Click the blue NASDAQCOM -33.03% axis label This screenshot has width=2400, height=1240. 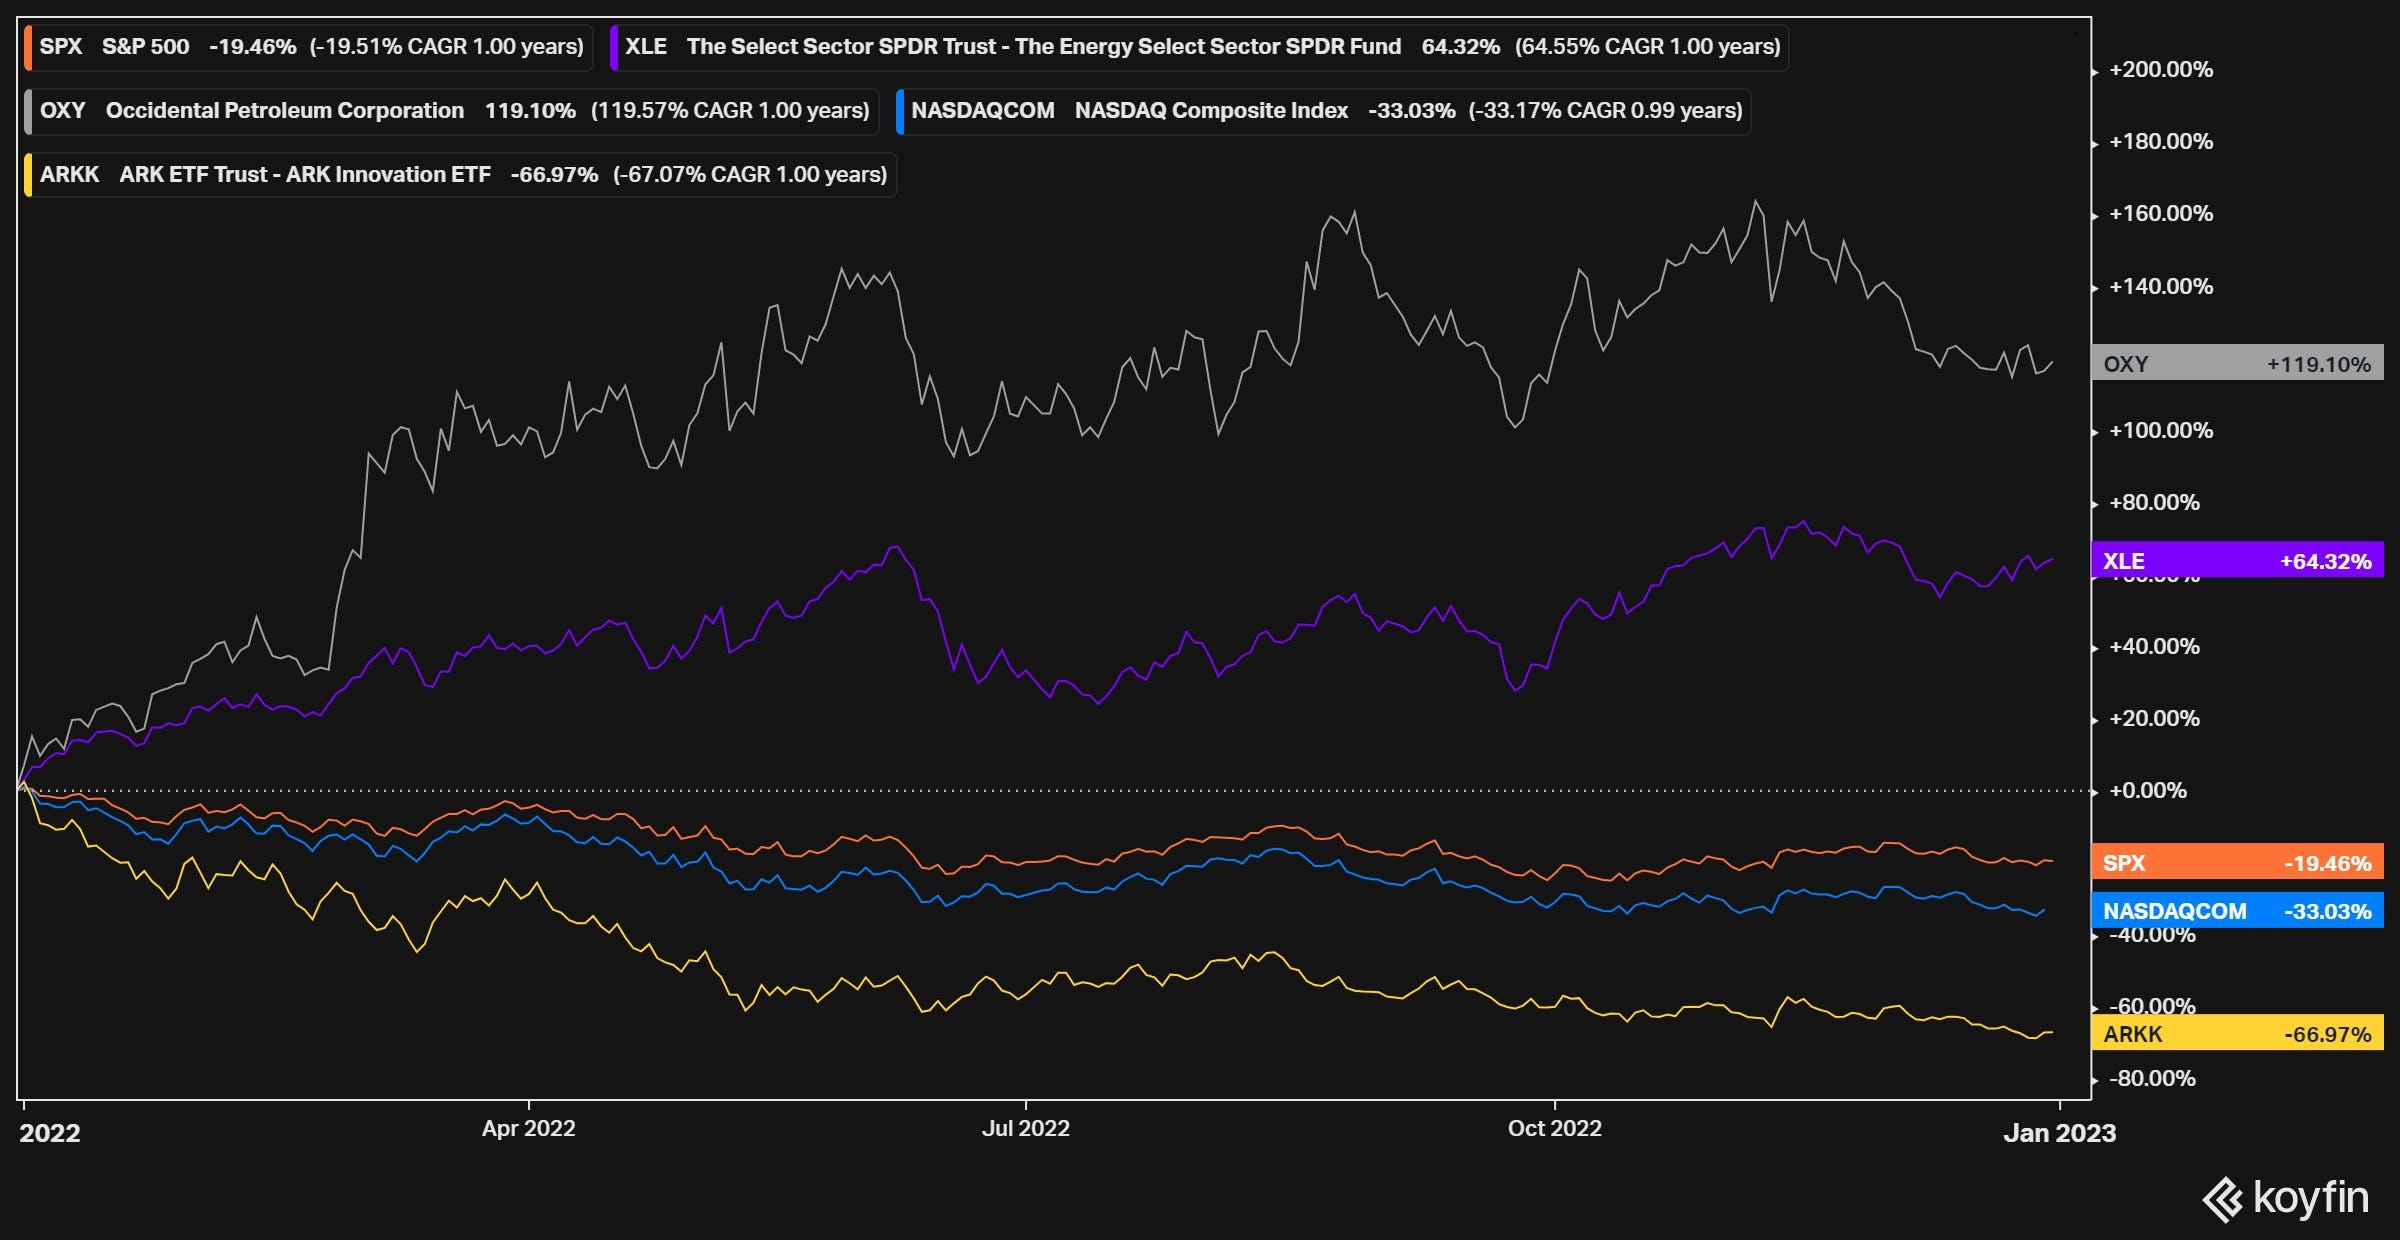coord(2236,911)
